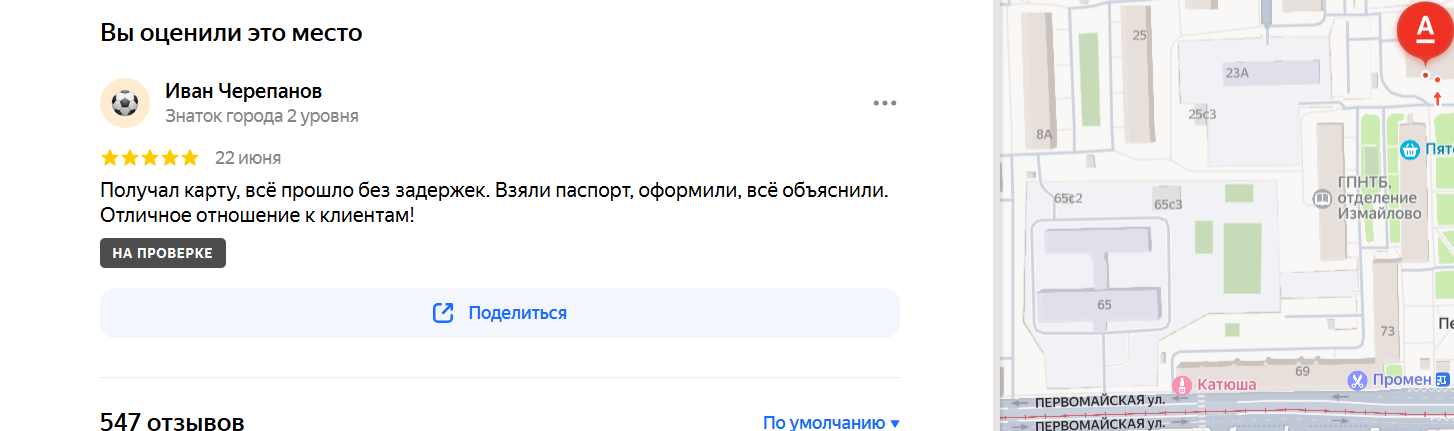
Task: Click the first yellow rating star
Action: click(x=110, y=158)
